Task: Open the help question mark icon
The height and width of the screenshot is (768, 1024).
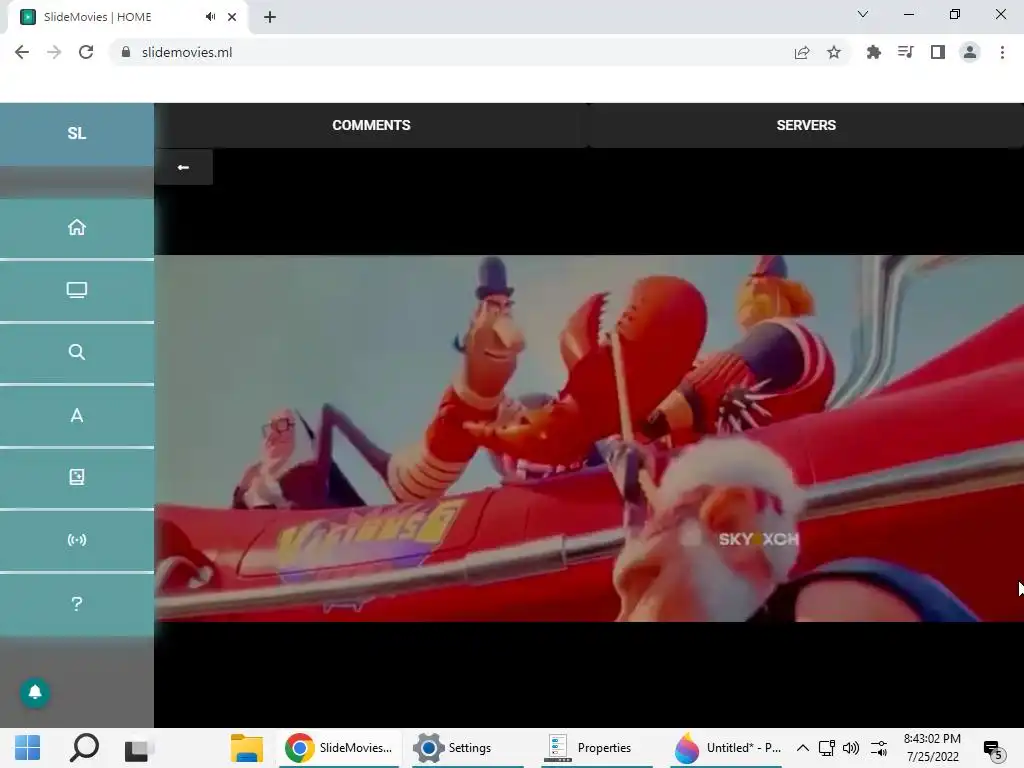Action: click(76, 603)
